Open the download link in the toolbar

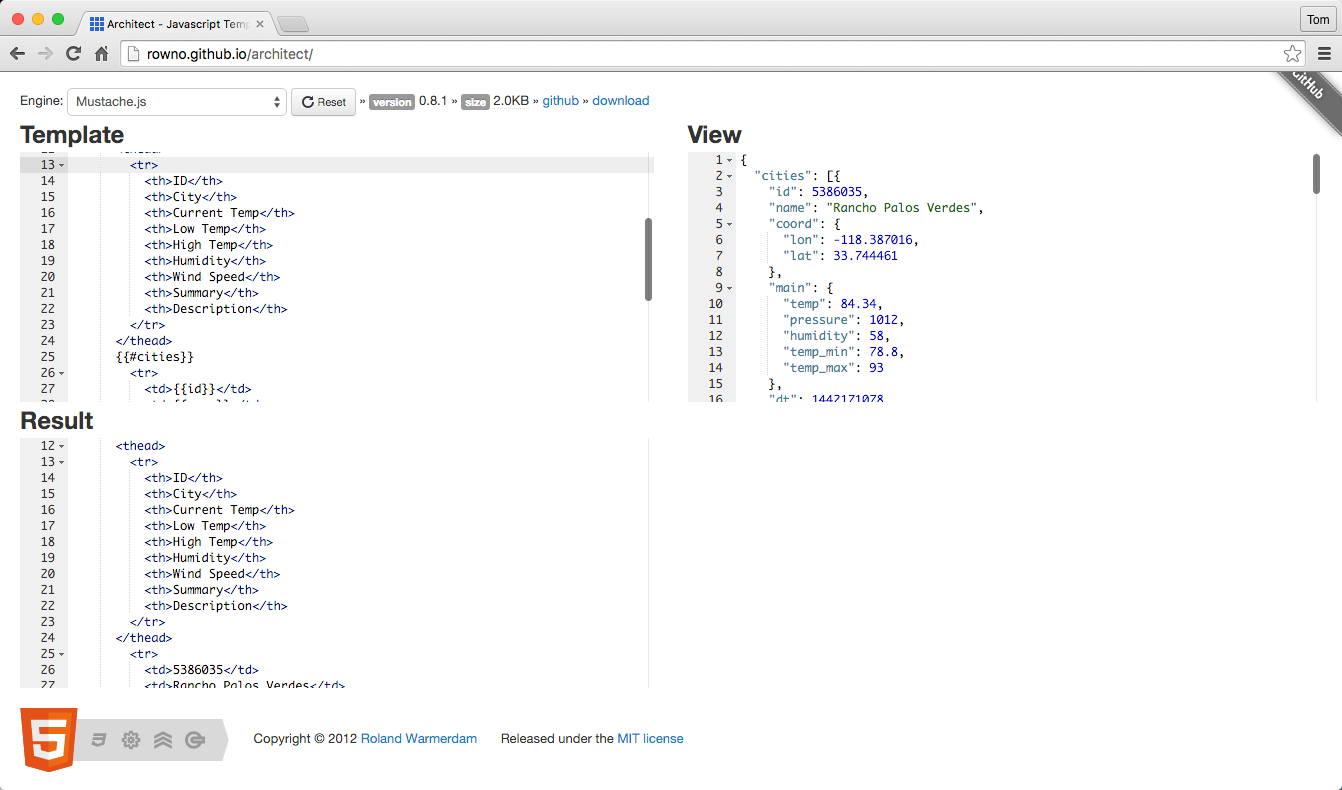point(621,100)
